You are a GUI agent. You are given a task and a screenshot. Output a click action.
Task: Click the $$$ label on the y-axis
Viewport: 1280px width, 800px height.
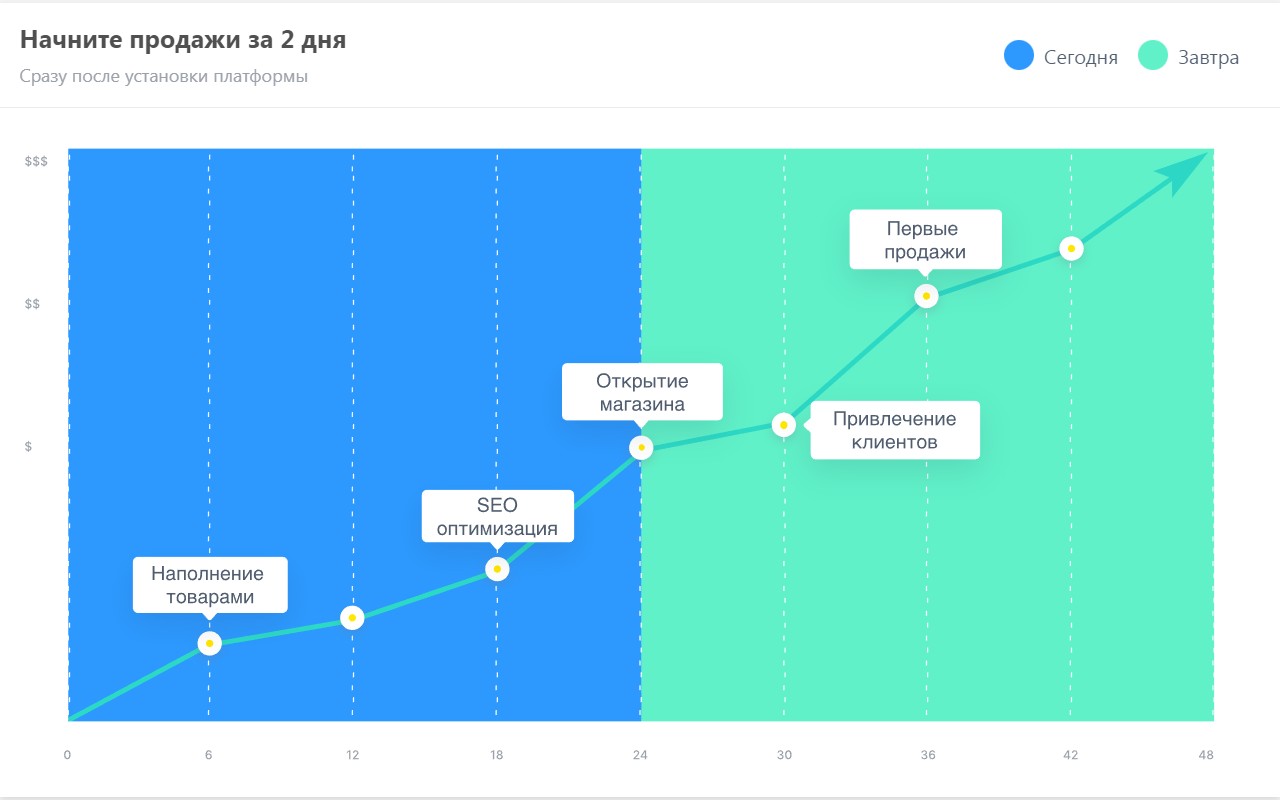tap(36, 161)
